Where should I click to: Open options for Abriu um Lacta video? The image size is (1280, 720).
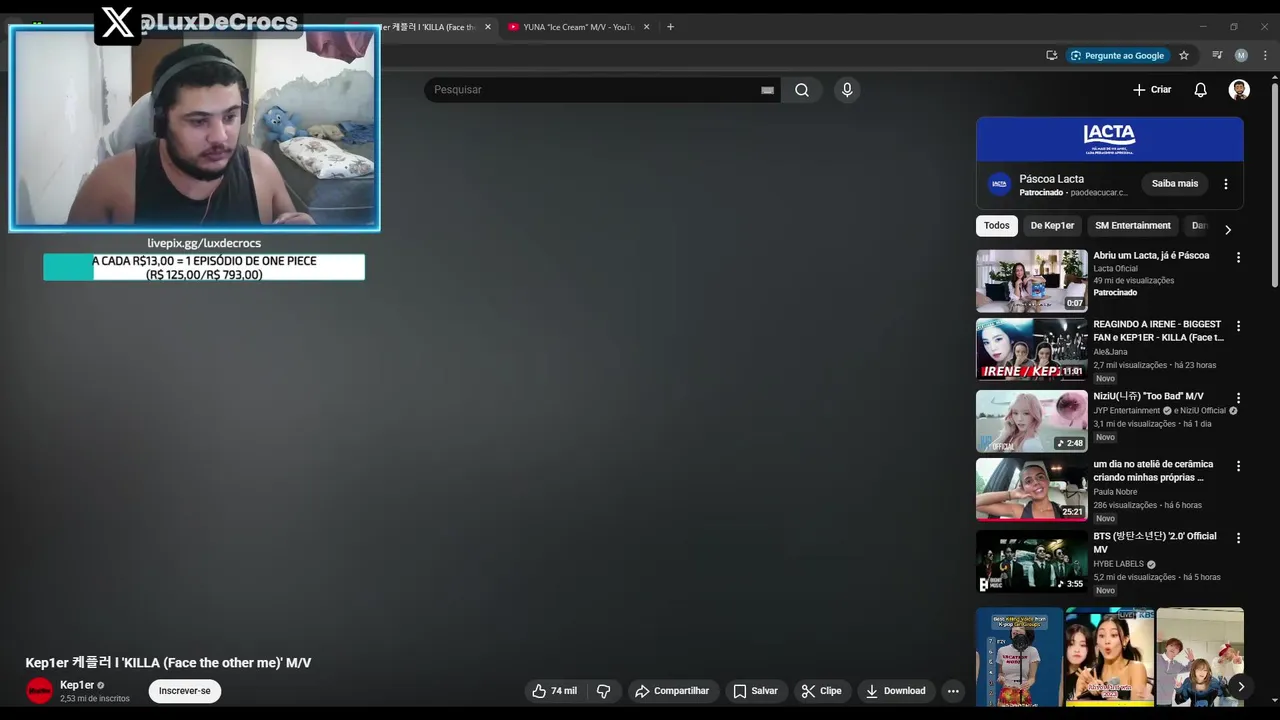1238,257
